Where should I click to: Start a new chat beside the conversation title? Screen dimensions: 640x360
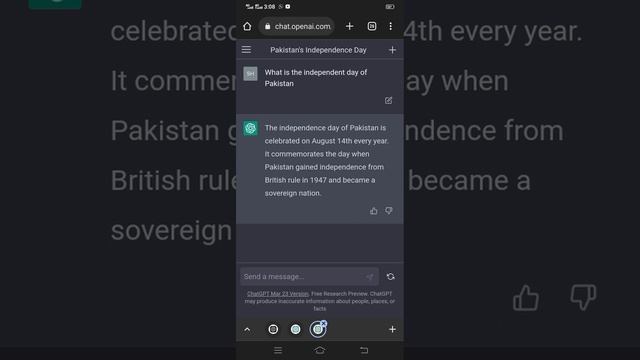392,50
